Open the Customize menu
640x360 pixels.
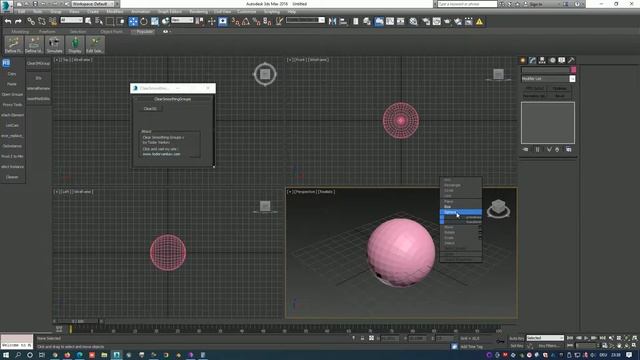(247, 12)
